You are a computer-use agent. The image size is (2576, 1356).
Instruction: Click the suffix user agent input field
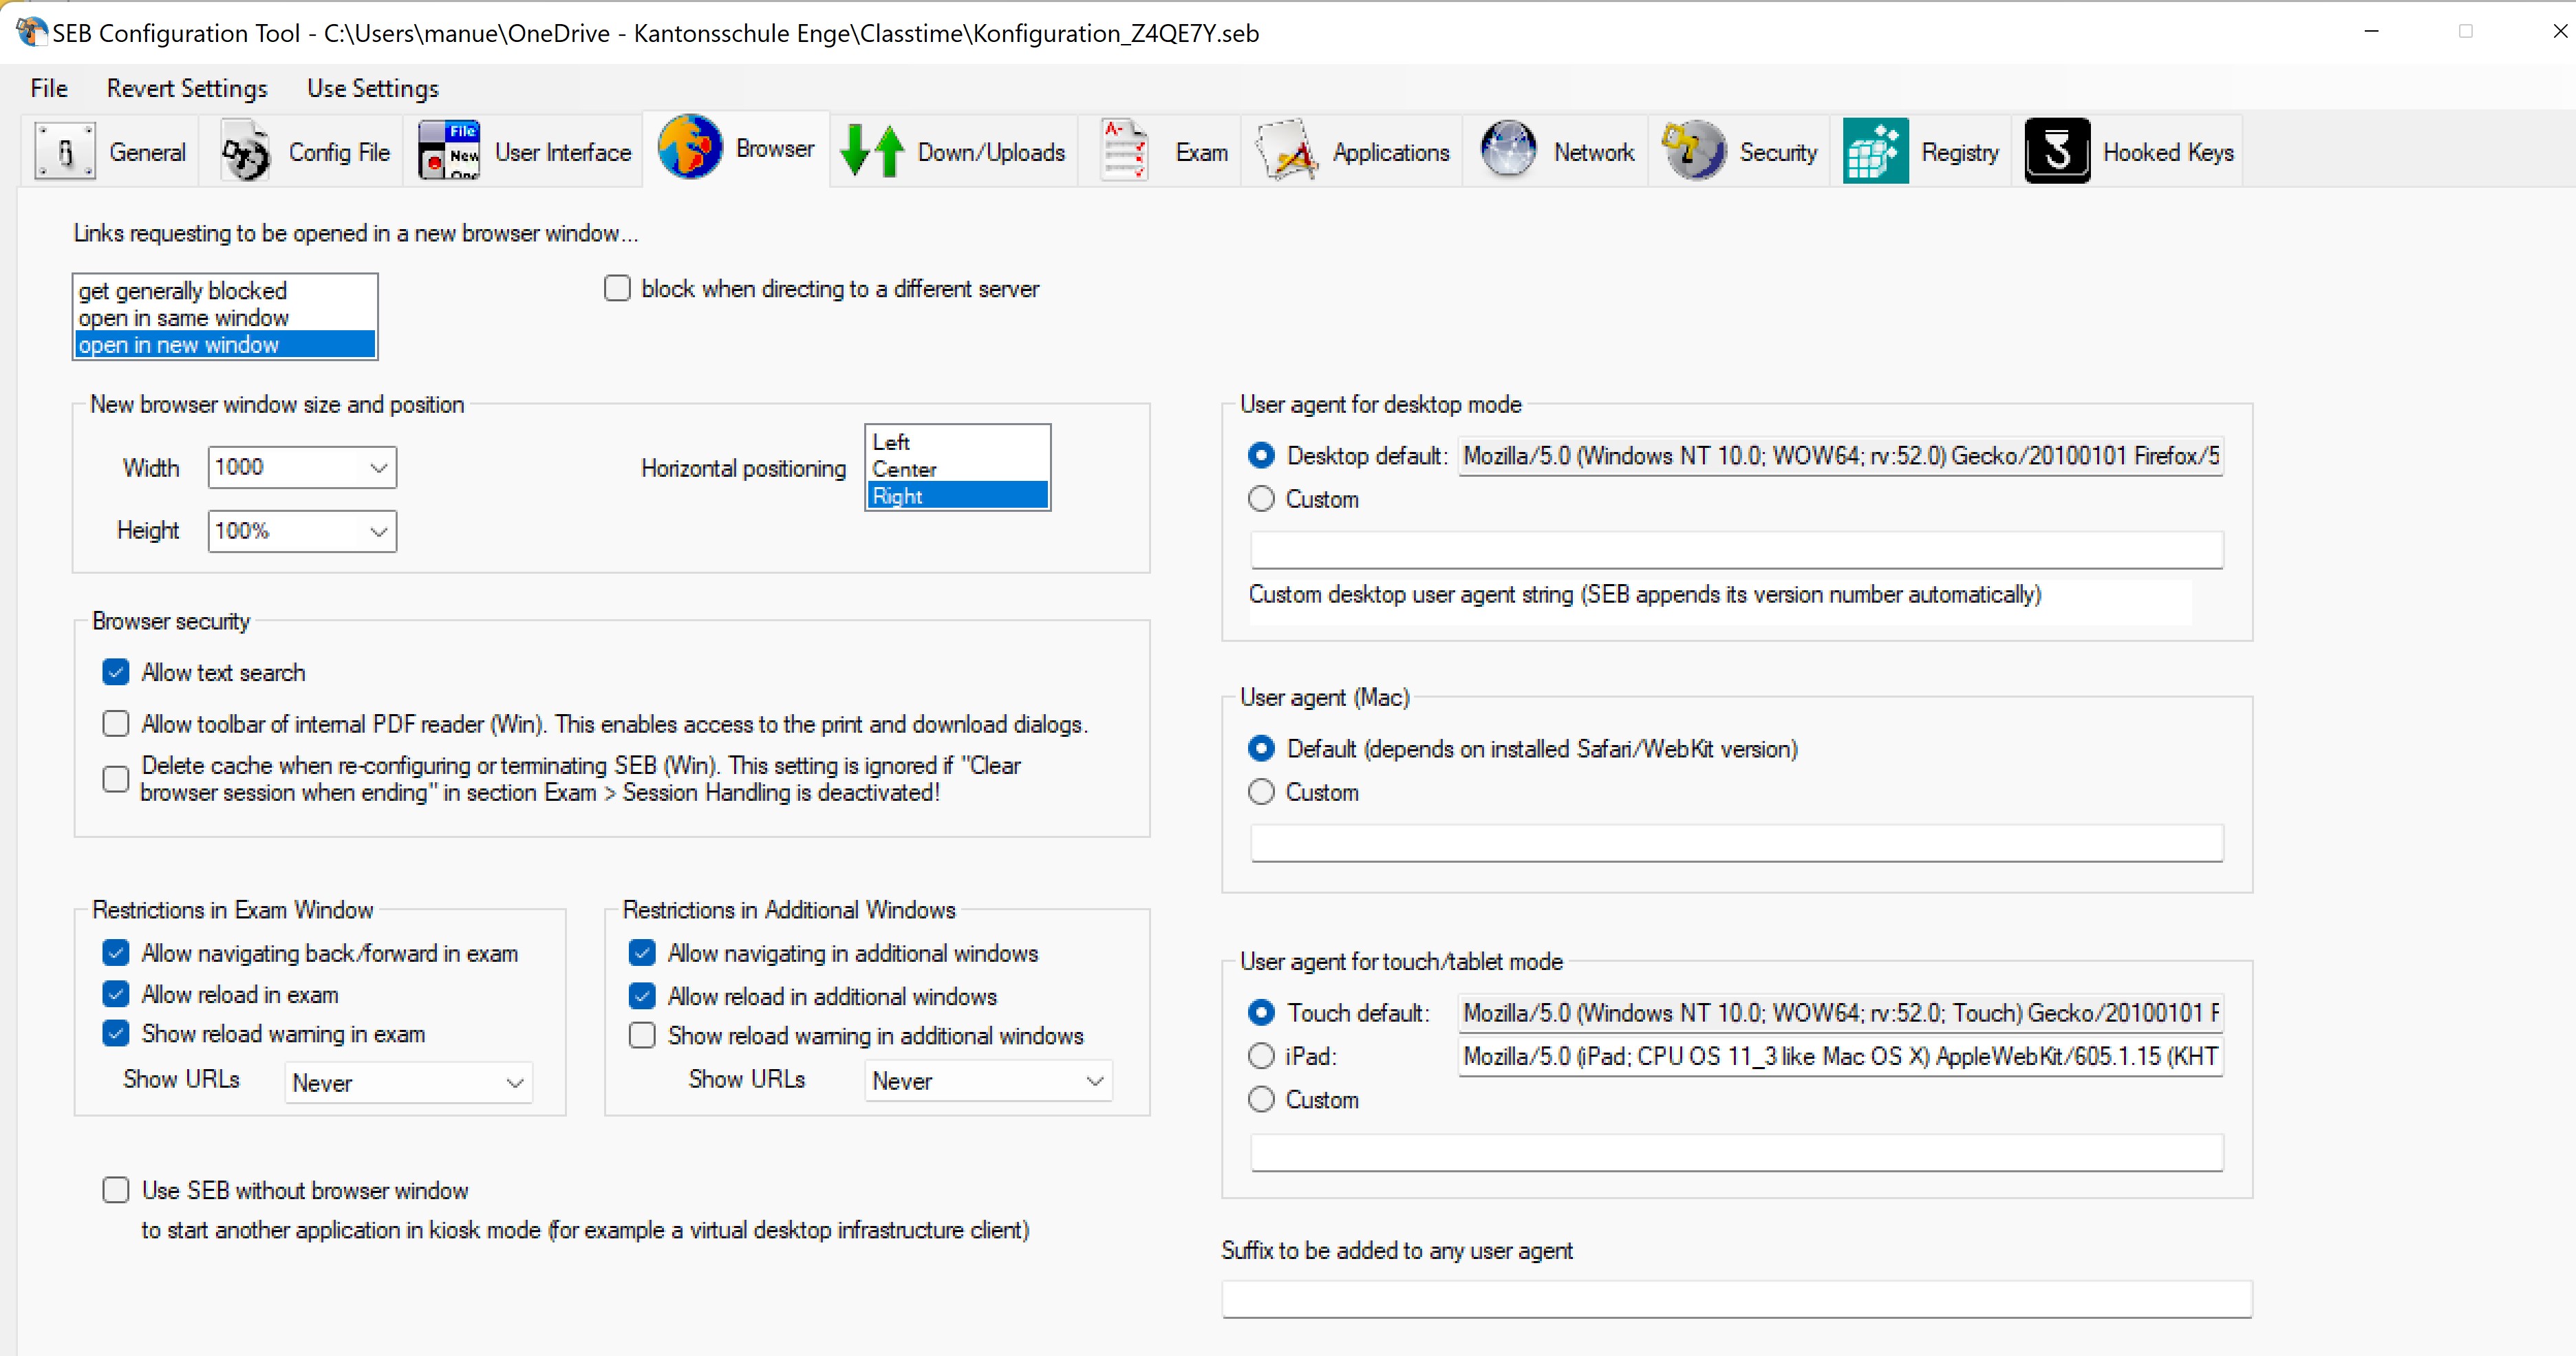1735,1299
